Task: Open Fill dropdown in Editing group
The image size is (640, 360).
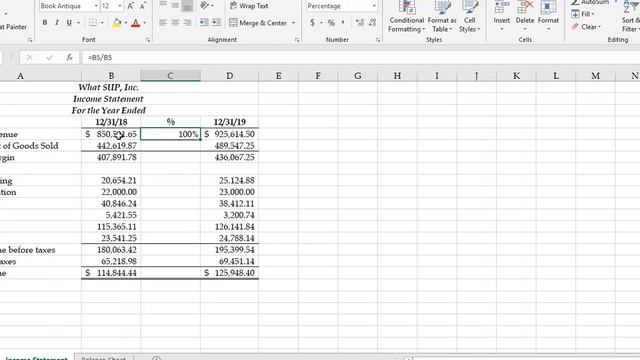Action: 583,14
